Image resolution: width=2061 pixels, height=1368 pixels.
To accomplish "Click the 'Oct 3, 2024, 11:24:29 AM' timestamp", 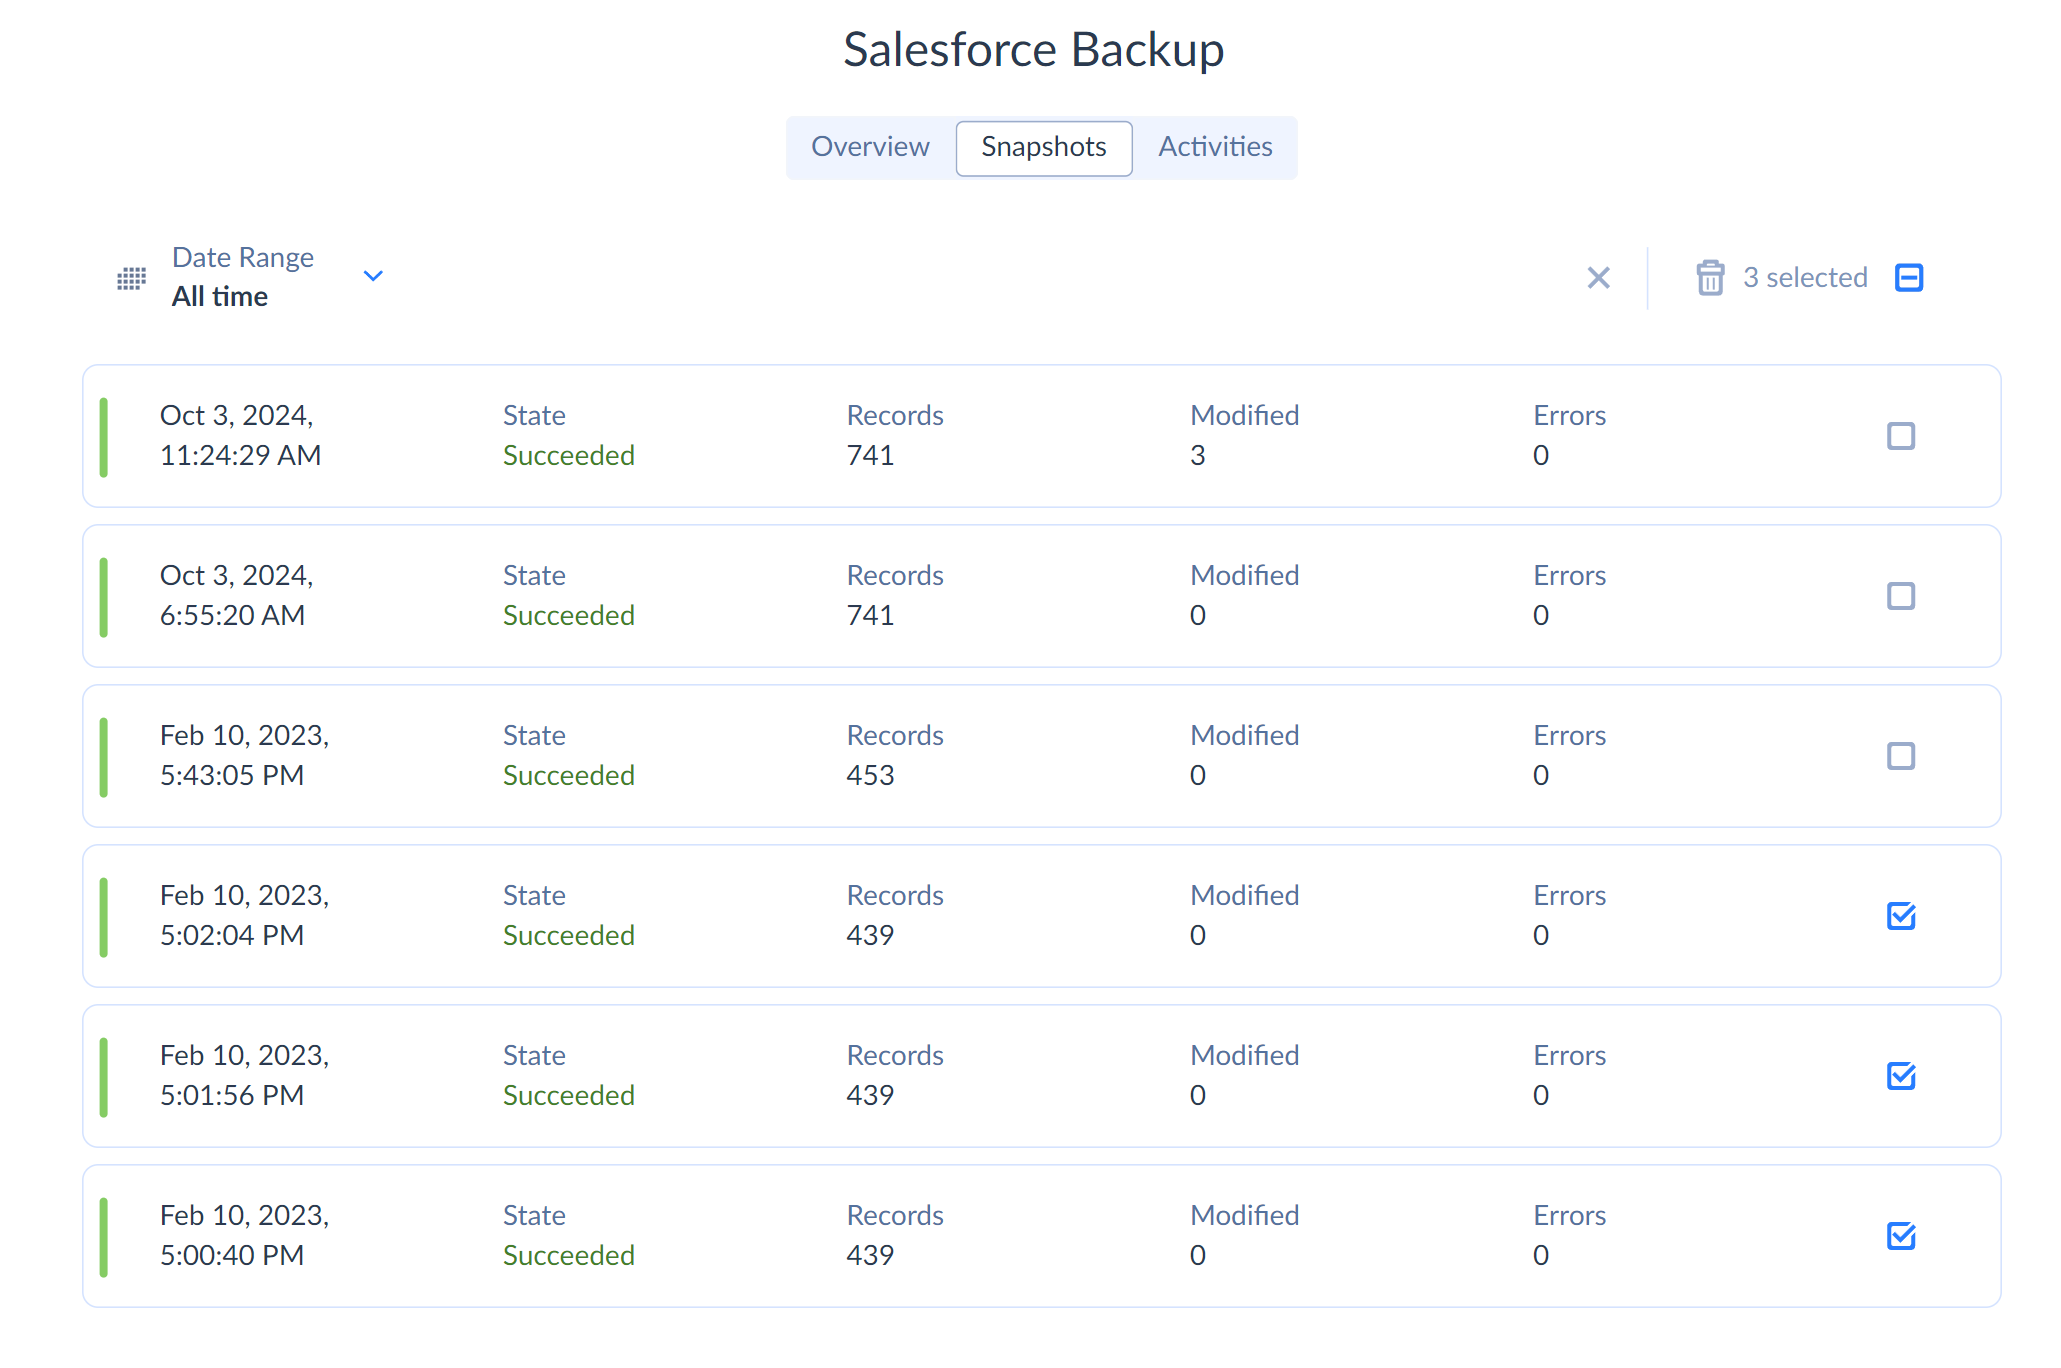I will [x=240, y=435].
